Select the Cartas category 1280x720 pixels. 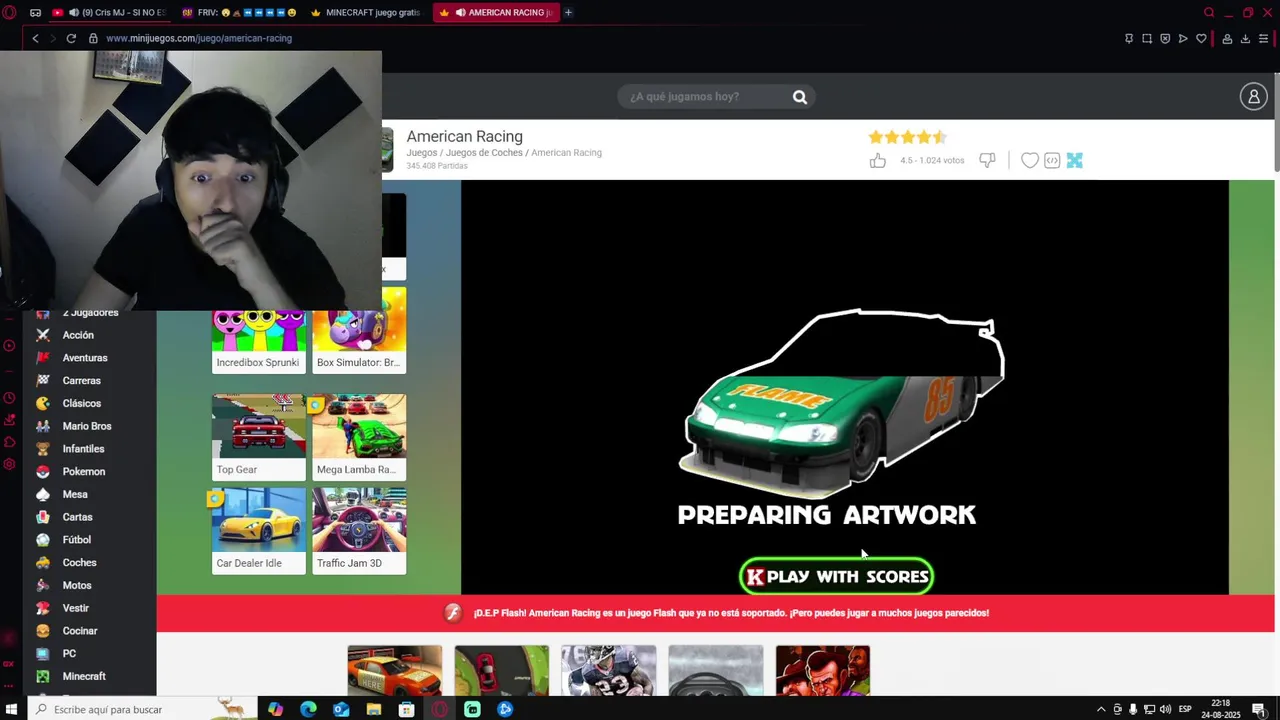coord(77,517)
